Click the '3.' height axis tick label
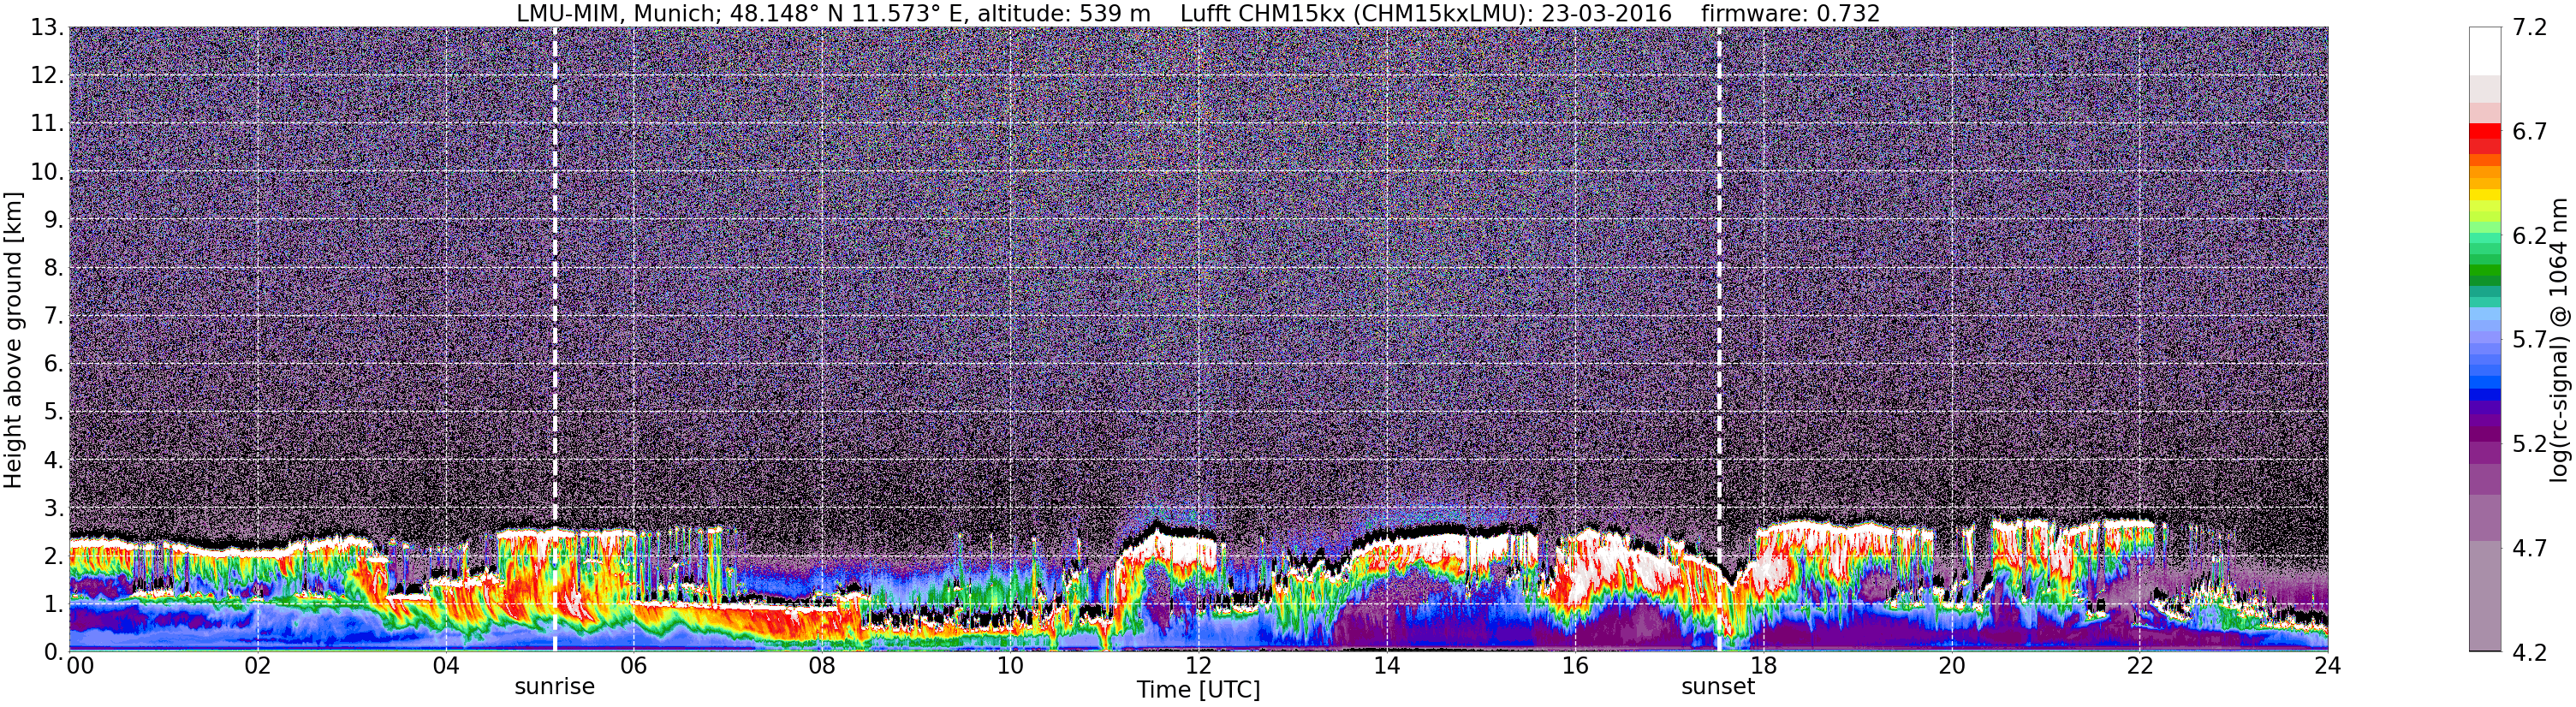This screenshot has height=707, width=2576. tap(54, 507)
